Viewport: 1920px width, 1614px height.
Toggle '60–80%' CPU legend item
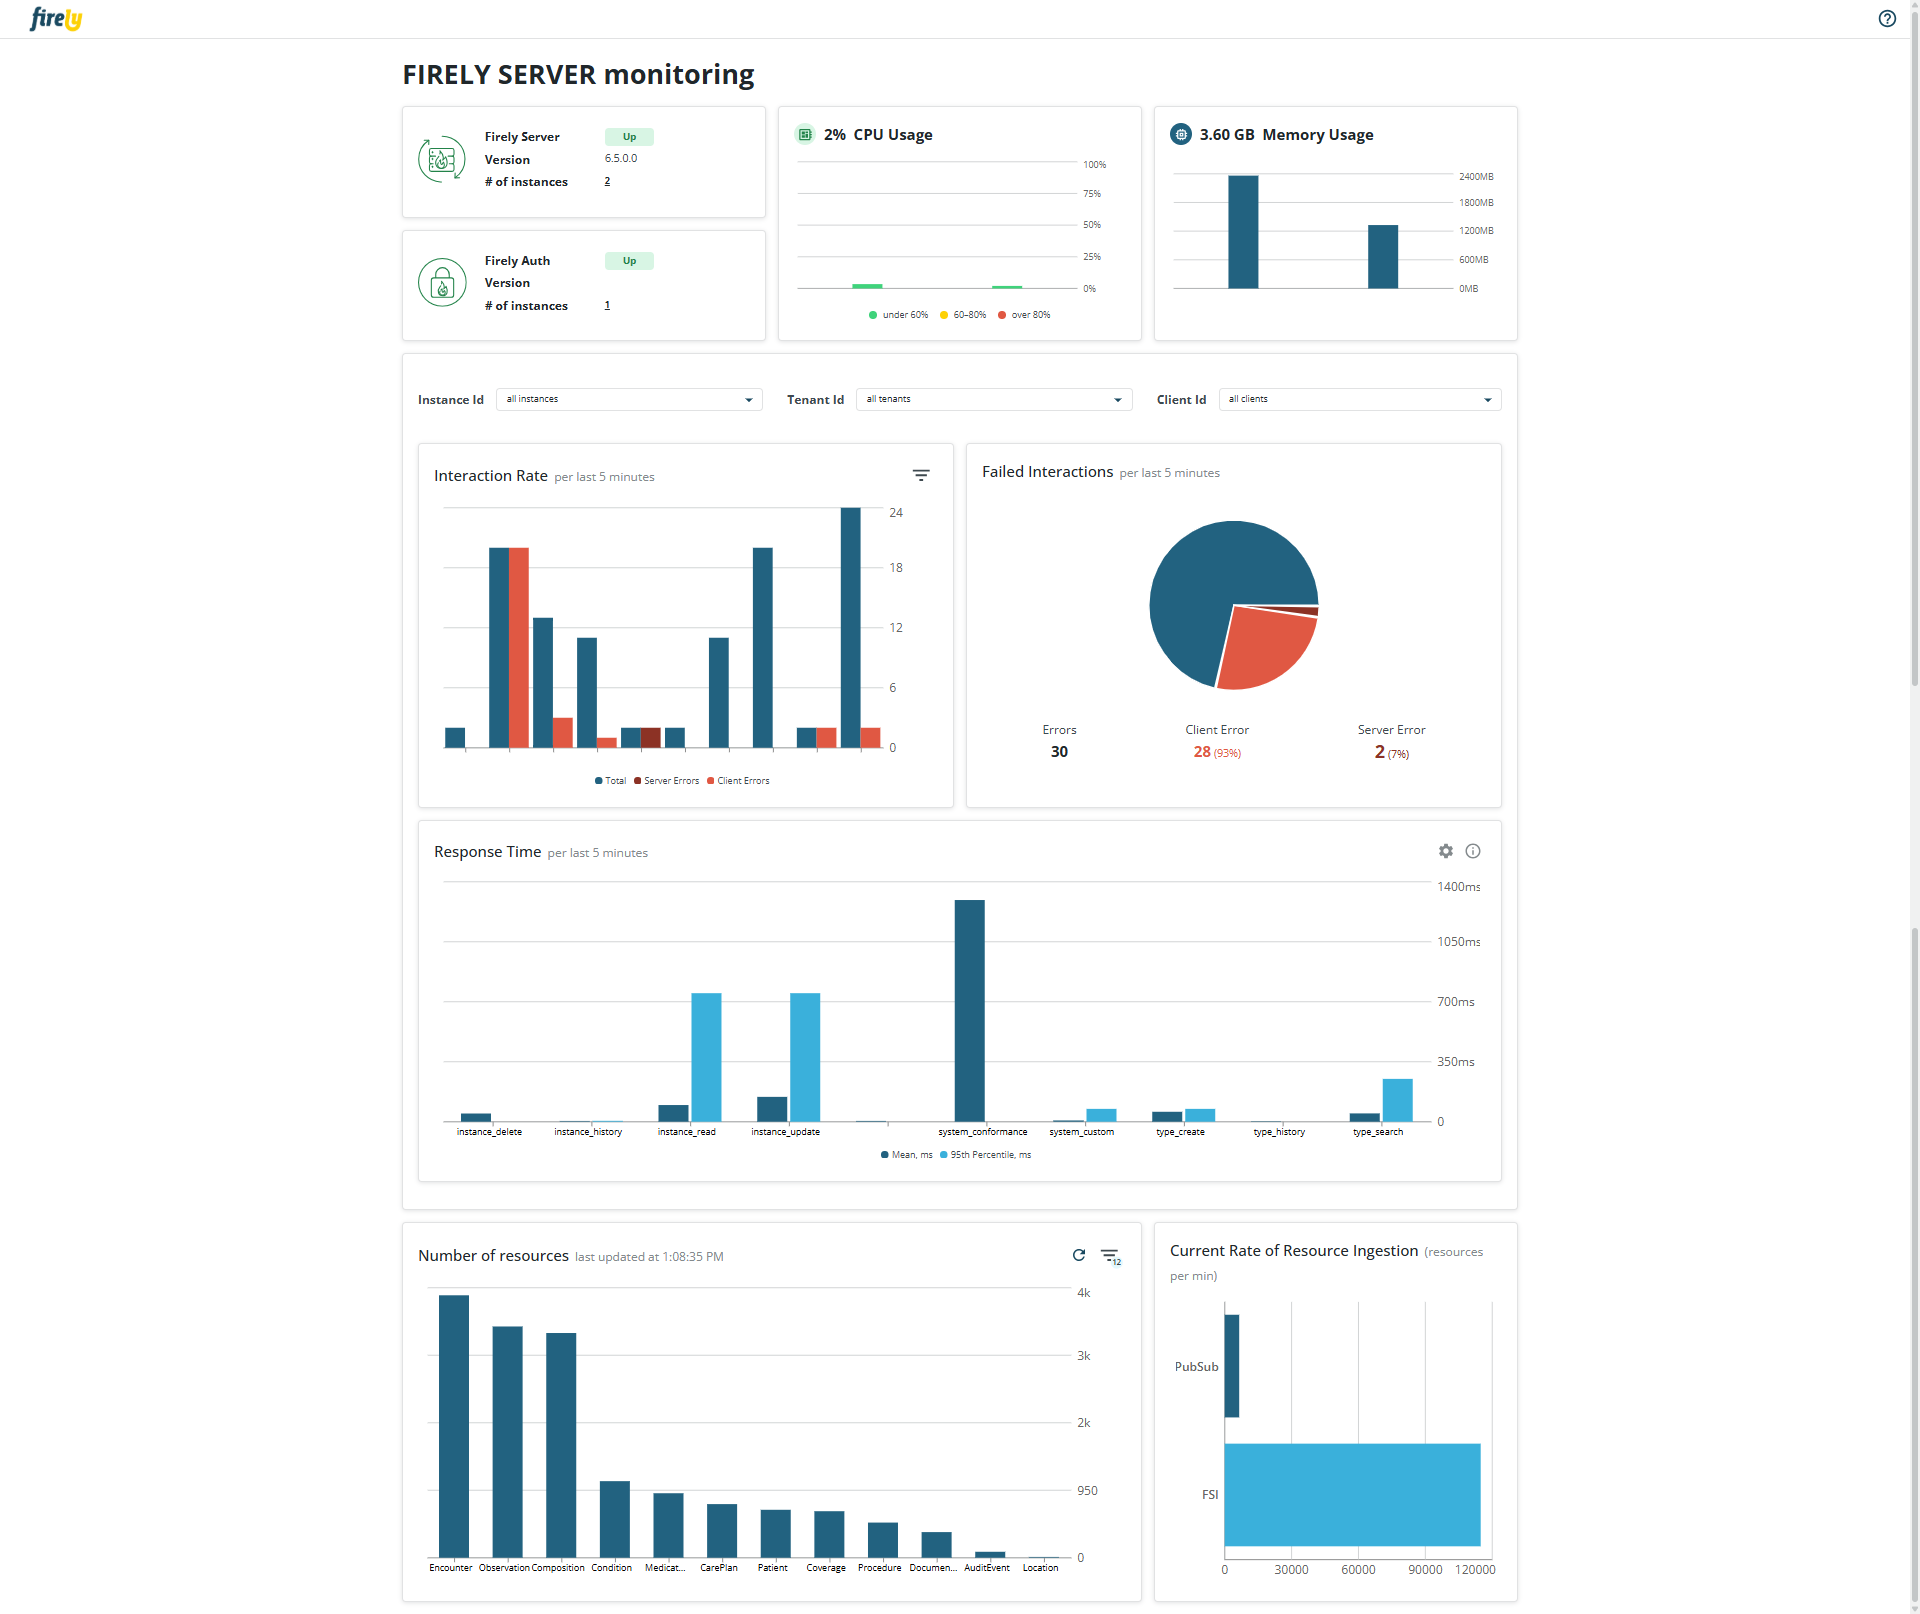coord(963,315)
